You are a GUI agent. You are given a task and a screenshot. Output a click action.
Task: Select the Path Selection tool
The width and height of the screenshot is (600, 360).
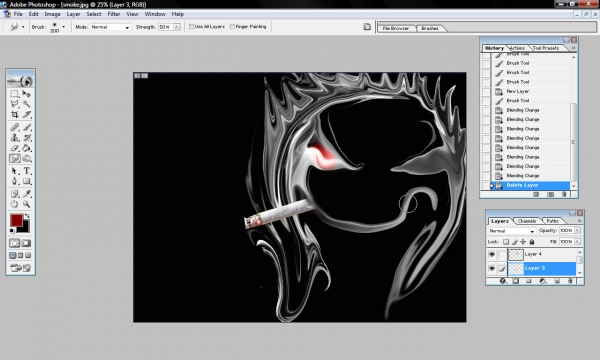[15, 171]
